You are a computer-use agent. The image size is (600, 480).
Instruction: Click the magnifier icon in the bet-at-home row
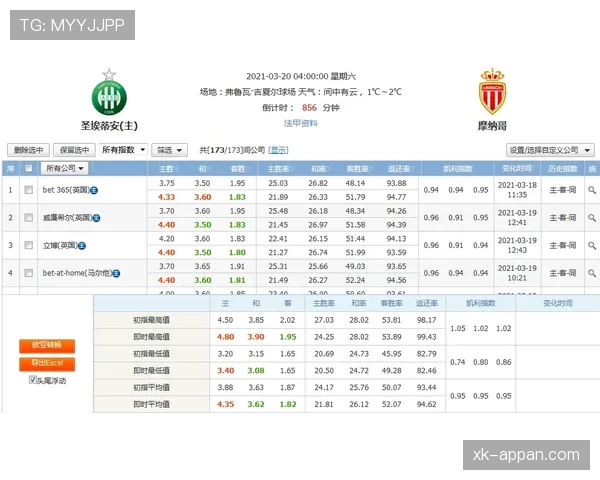click(x=591, y=273)
